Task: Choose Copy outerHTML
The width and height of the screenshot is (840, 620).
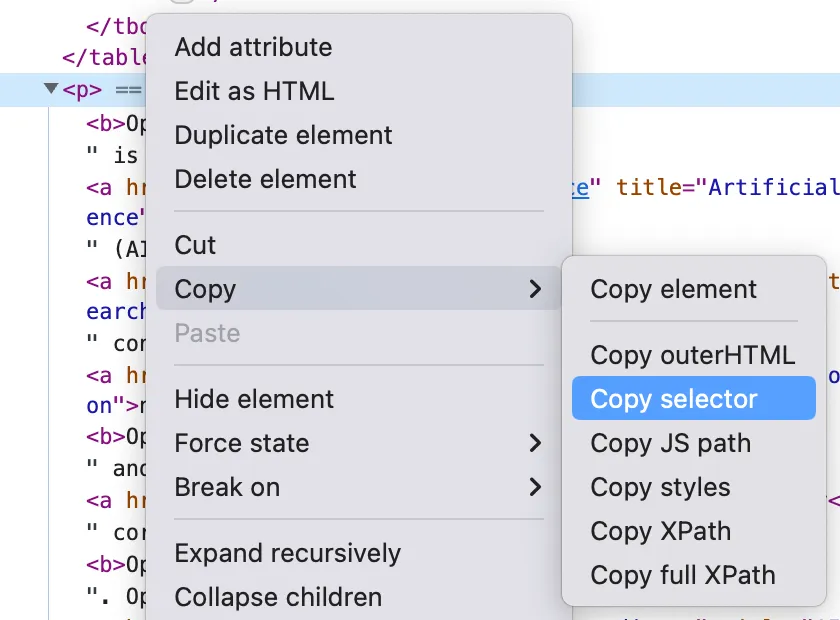Action: pyautogui.click(x=692, y=355)
